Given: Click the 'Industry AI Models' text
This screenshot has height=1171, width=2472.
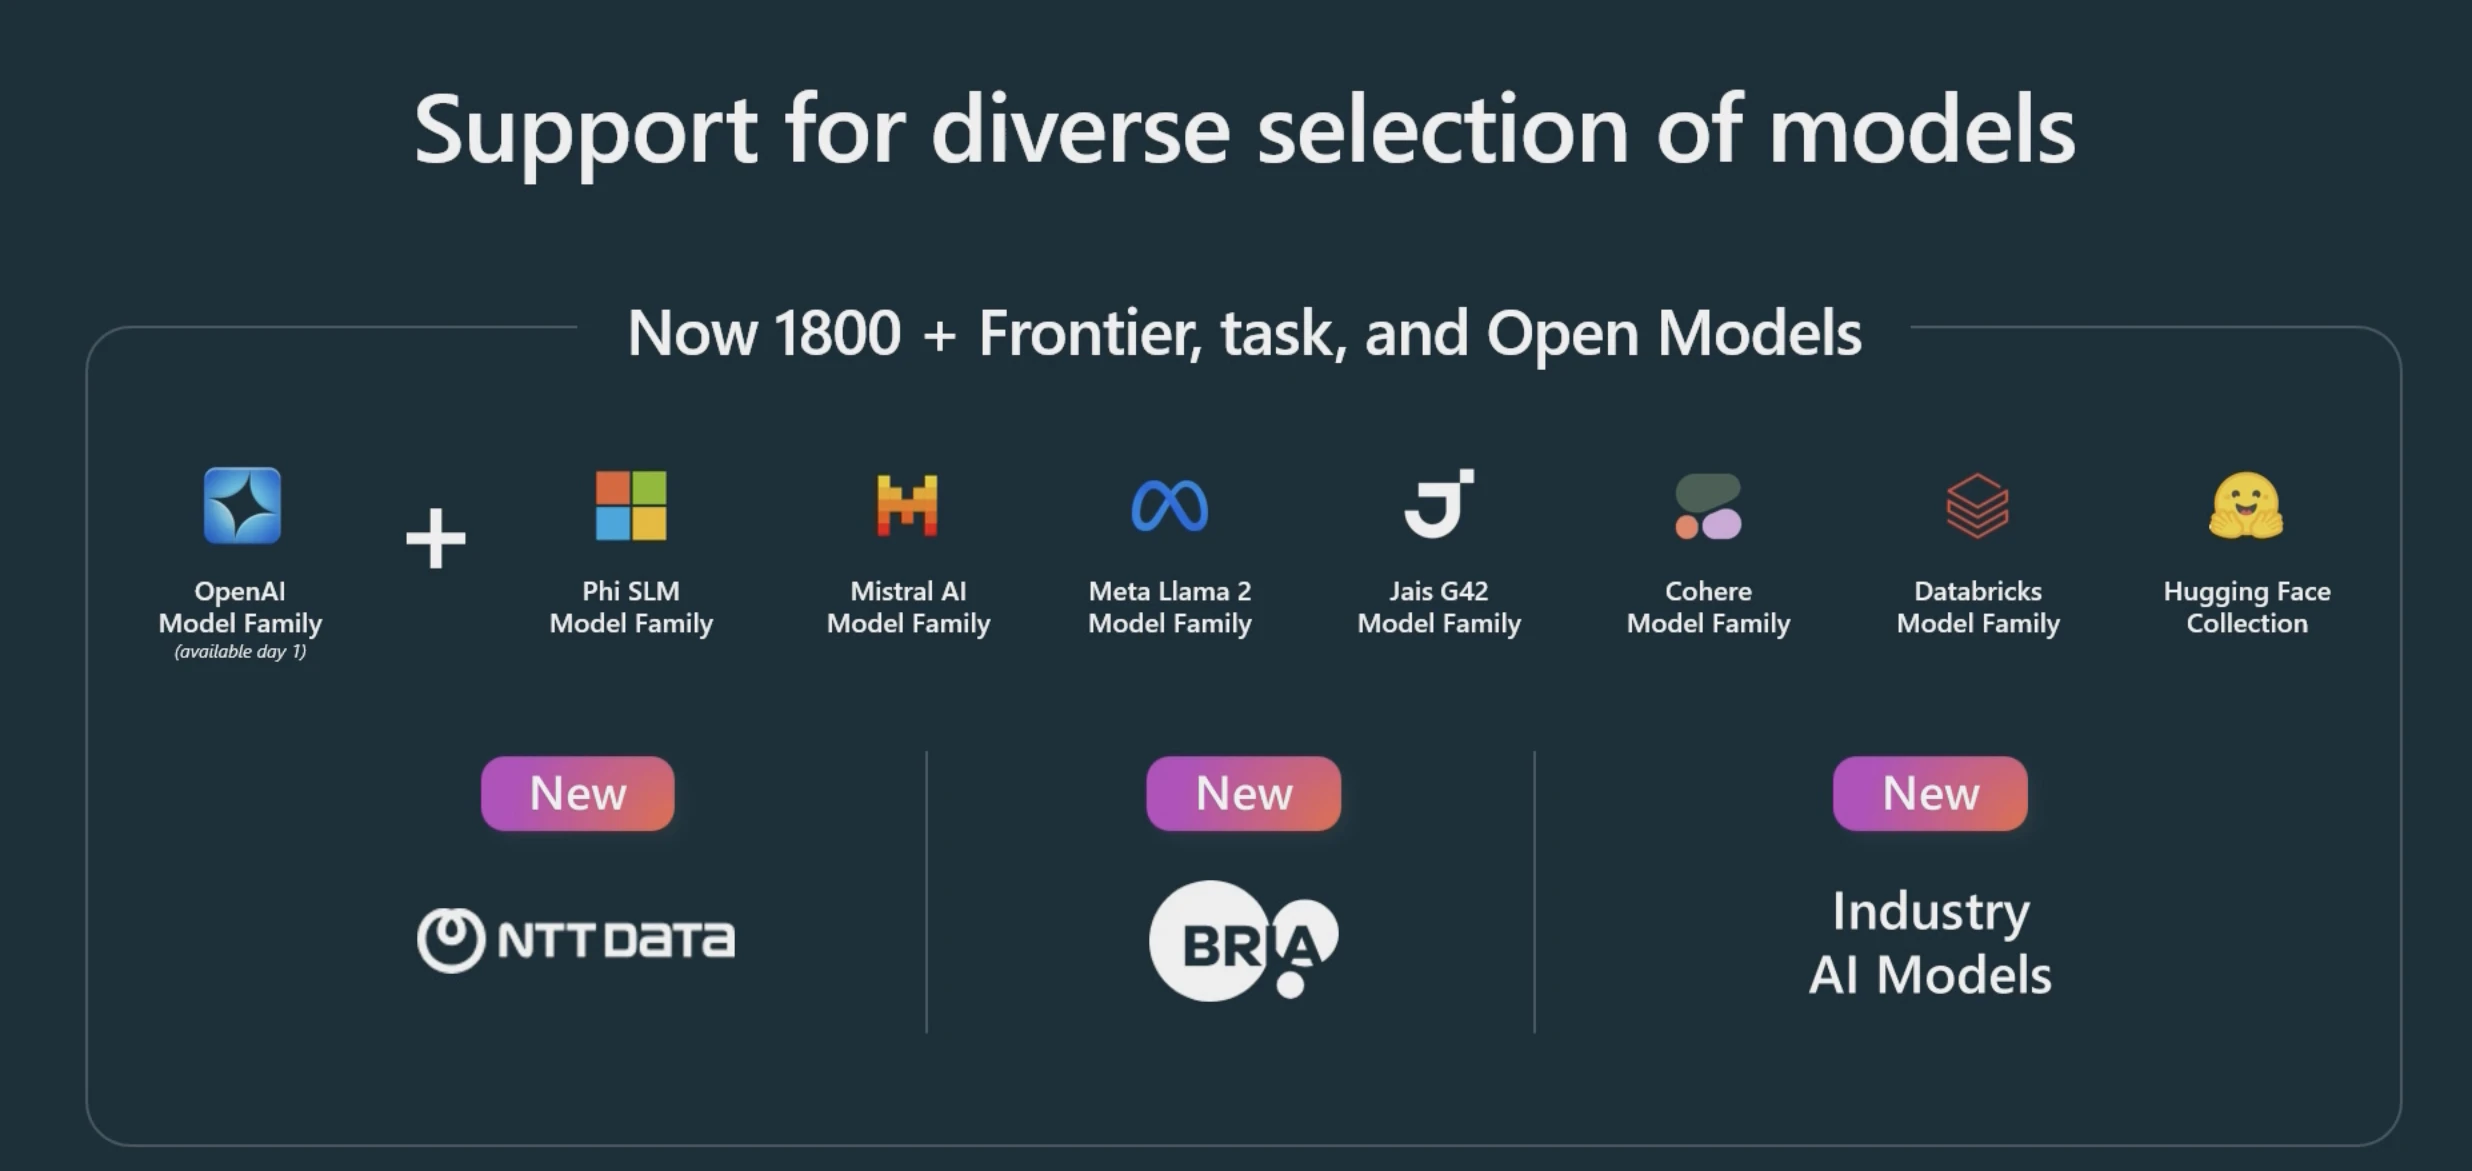Looking at the screenshot, I should (1930, 943).
